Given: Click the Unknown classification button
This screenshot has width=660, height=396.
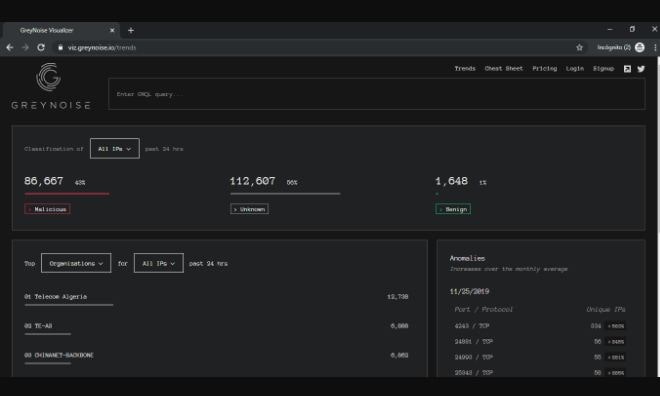Looking at the screenshot, I should click(249, 209).
